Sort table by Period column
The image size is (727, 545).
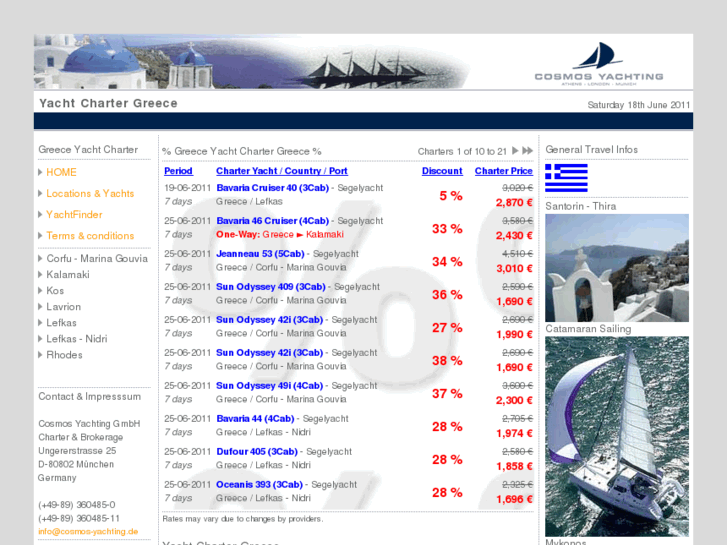pyautogui.click(x=179, y=171)
